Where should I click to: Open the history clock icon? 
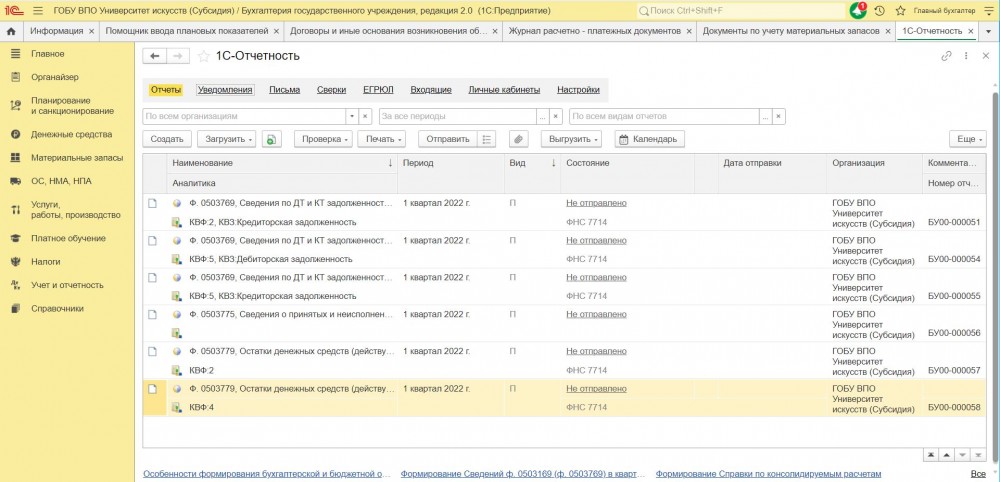[x=879, y=10]
